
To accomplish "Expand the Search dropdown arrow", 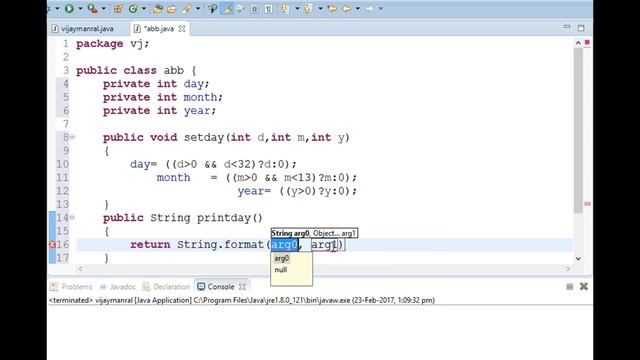I will (198, 9).
